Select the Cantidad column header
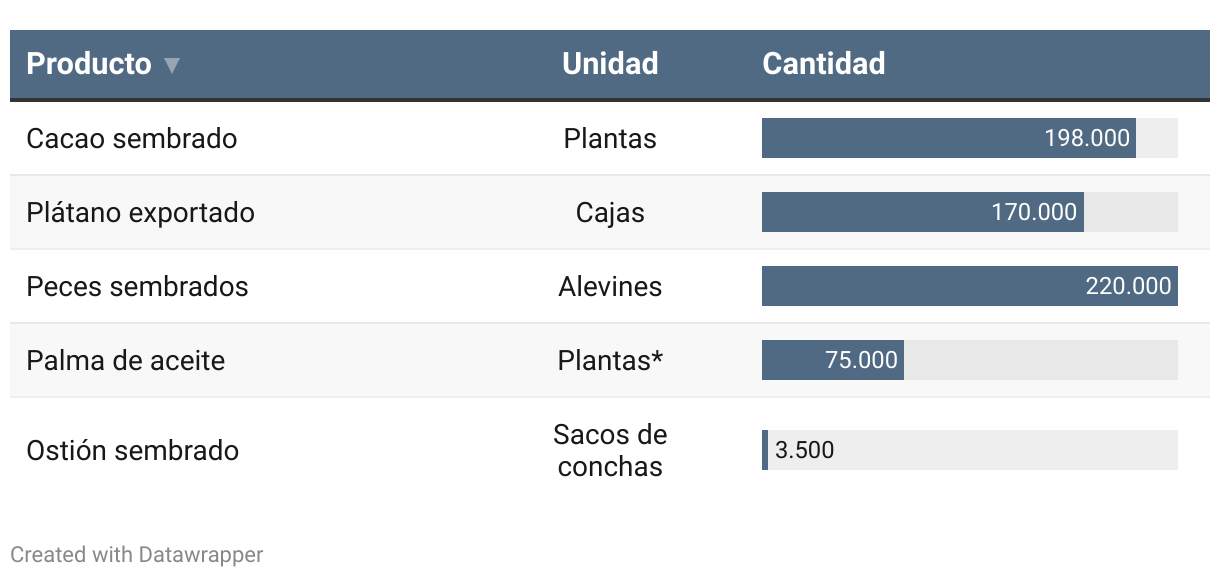Image resolution: width=1220 pixels, height=578 pixels. tap(823, 64)
